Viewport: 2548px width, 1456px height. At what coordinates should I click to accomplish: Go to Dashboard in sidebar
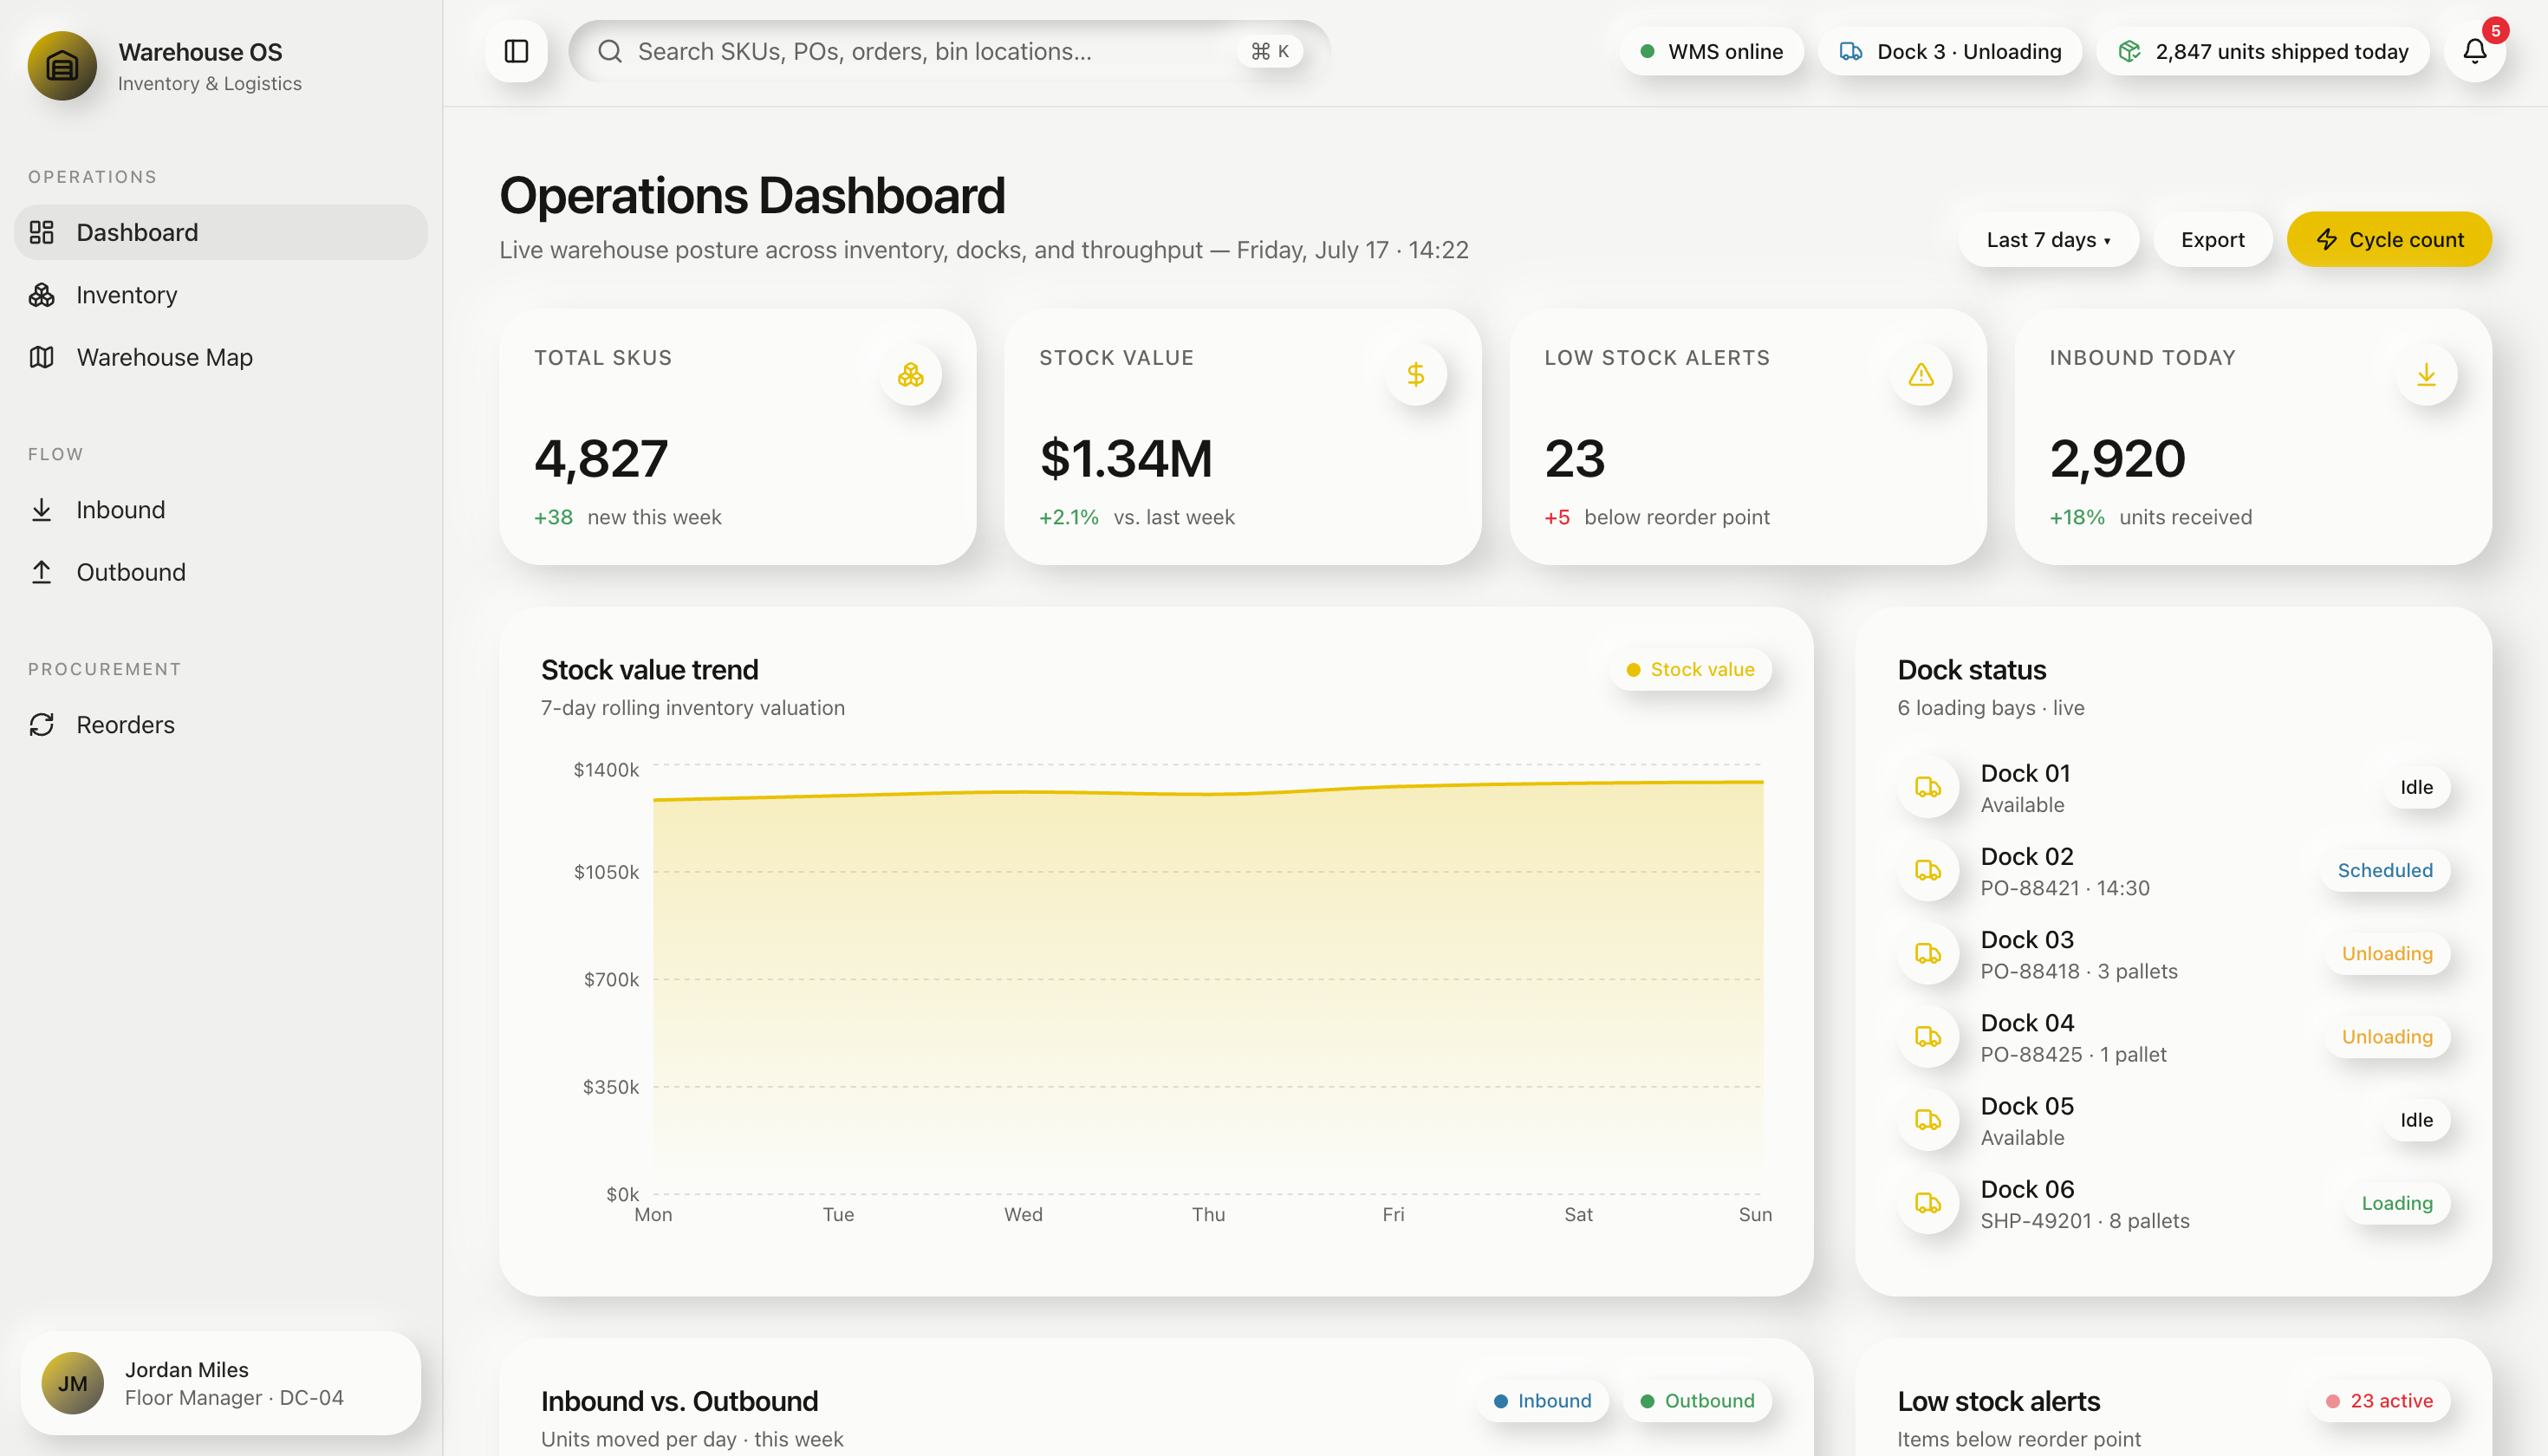(x=221, y=232)
